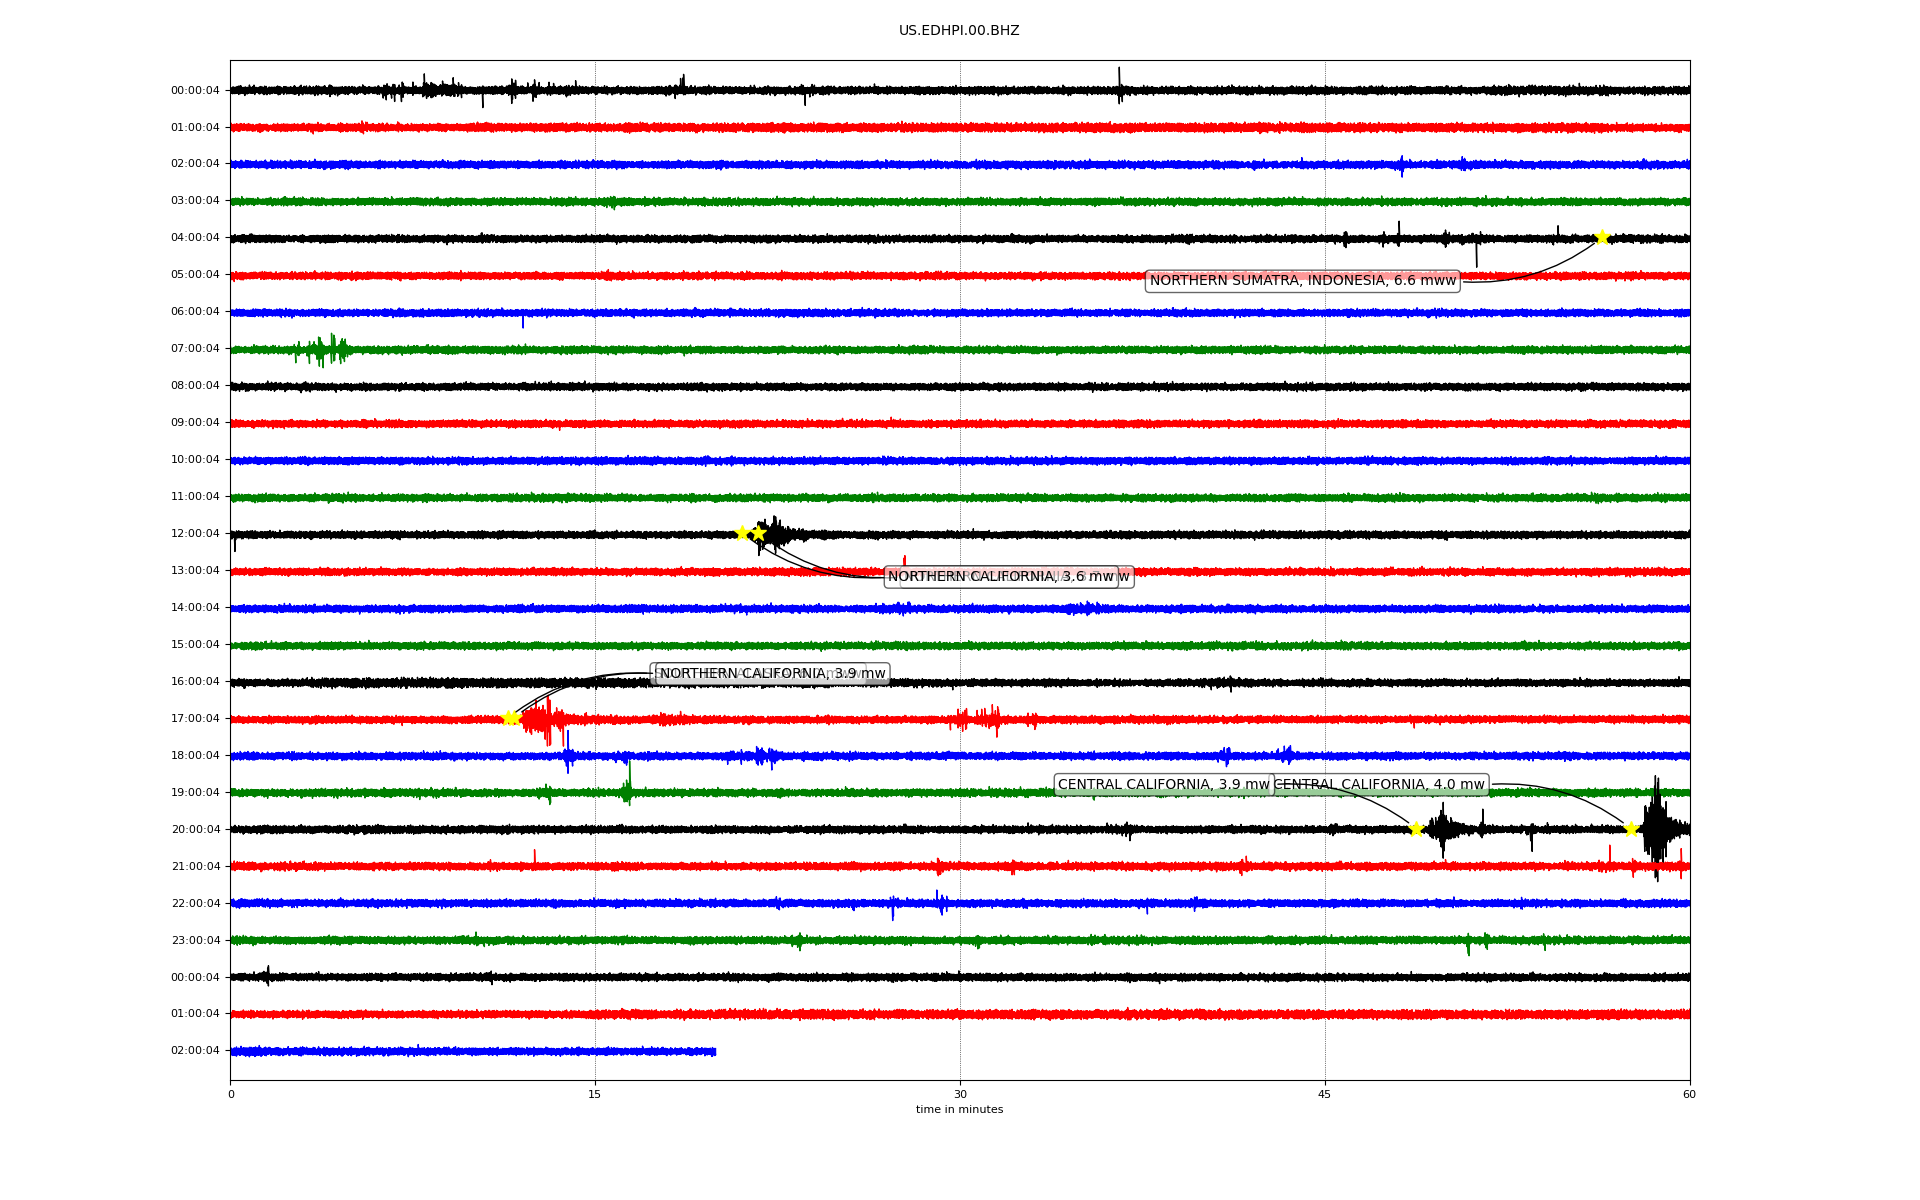Click the NORTHERN CALIFORNIA 3.9 mw annotation box
Viewport: 1920px width, 1200px height.
coord(770,674)
